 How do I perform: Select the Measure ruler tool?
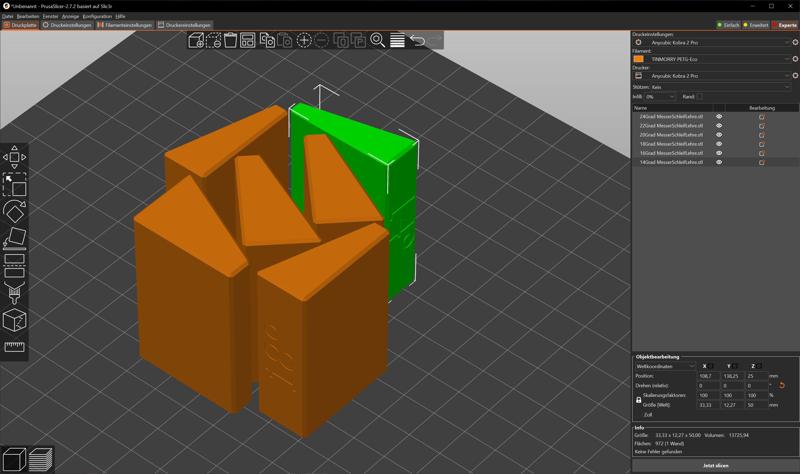tap(14, 347)
